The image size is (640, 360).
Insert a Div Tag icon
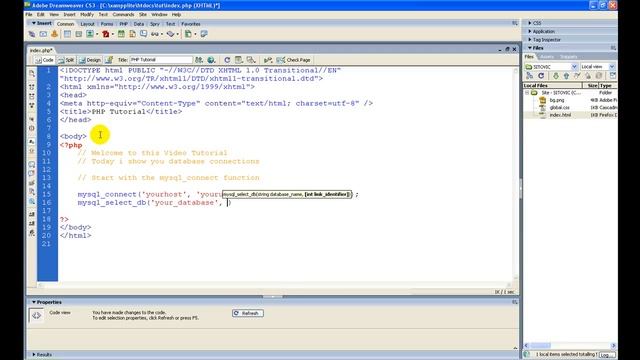[x=79, y=34]
